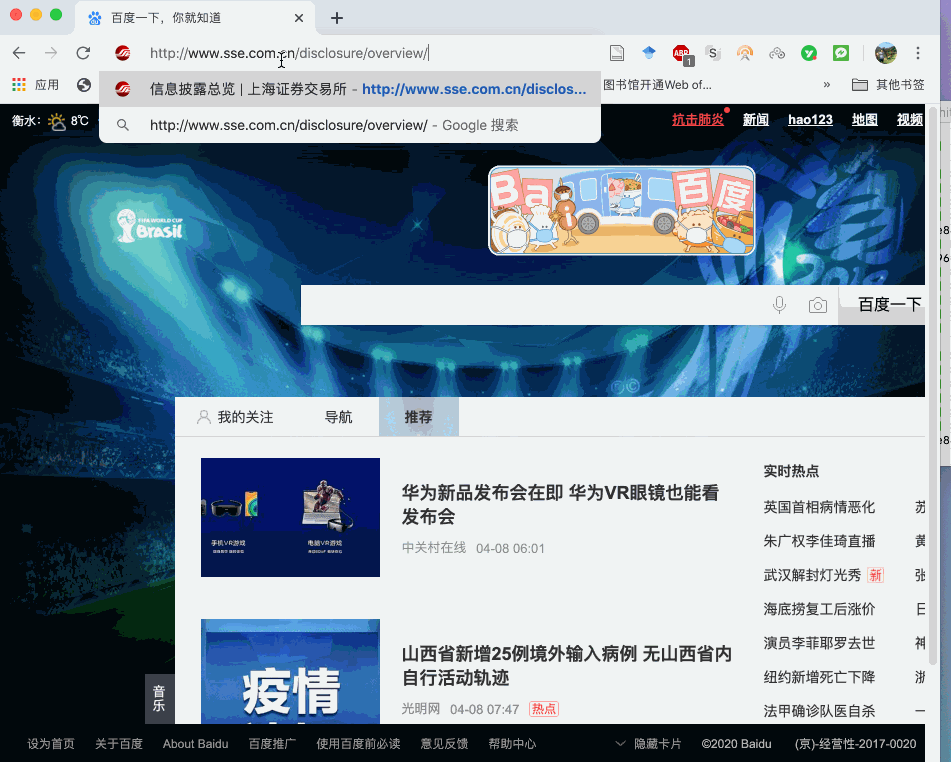Open hot topic 英国首相病情恶化
Image resolution: width=951 pixels, height=762 pixels.
pyautogui.click(x=819, y=507)
